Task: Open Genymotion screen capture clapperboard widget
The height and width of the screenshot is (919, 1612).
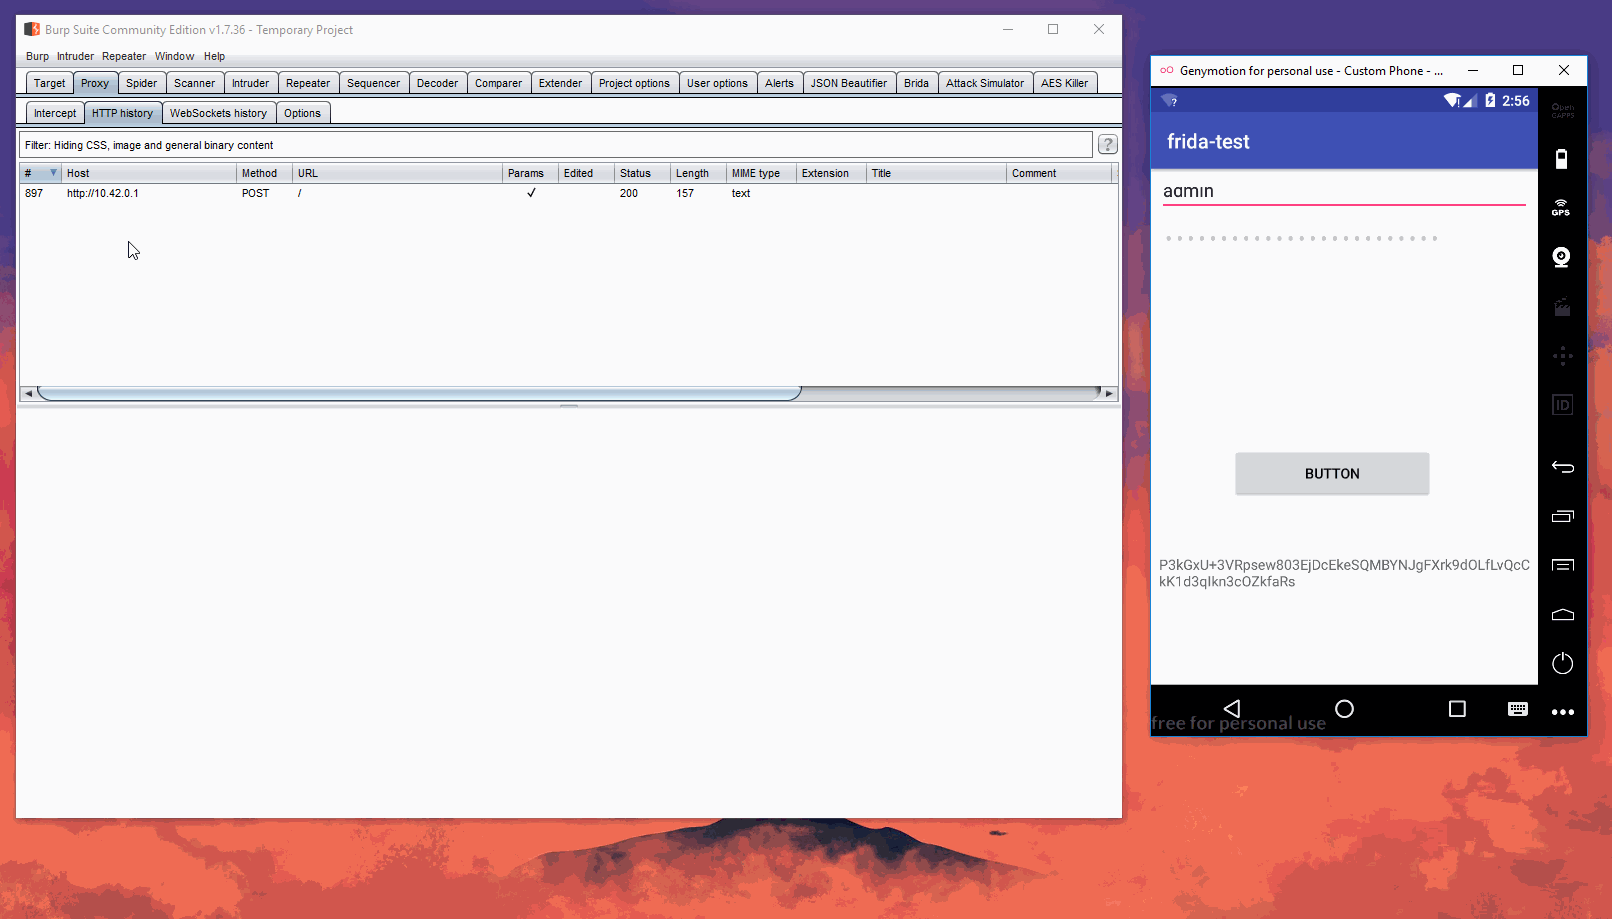Action: (x=1562, y=307)
